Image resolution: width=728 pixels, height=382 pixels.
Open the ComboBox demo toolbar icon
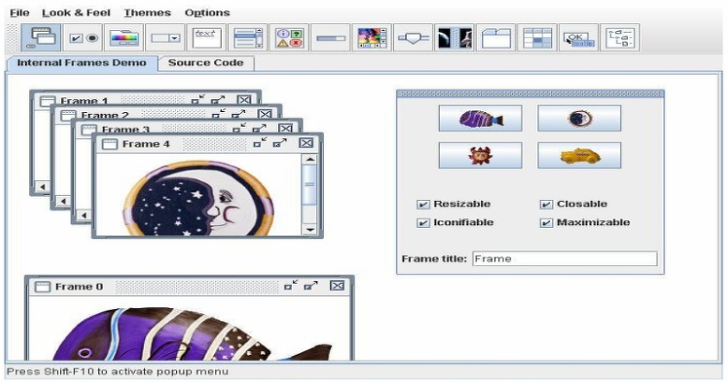pyautogui.click(x=165, y=38)
